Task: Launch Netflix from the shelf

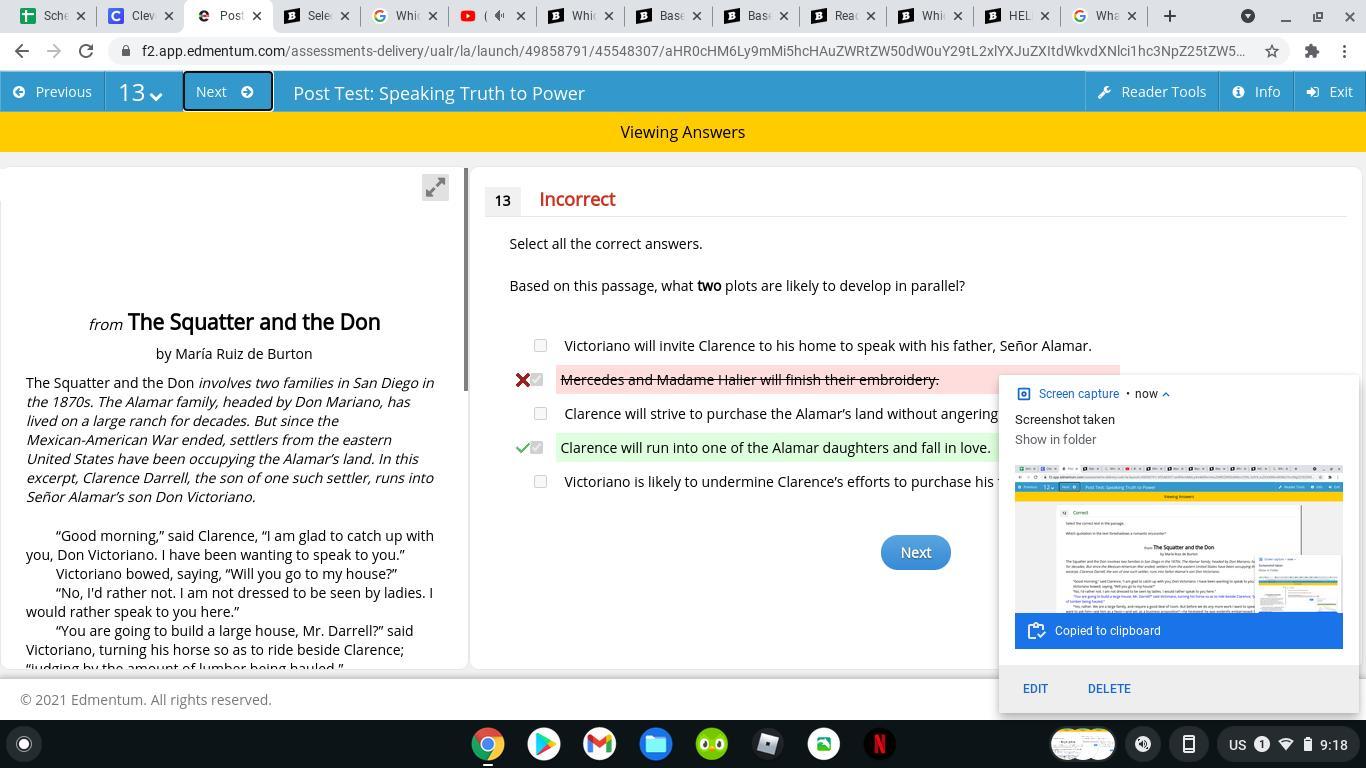Action: tap(880, 744)
